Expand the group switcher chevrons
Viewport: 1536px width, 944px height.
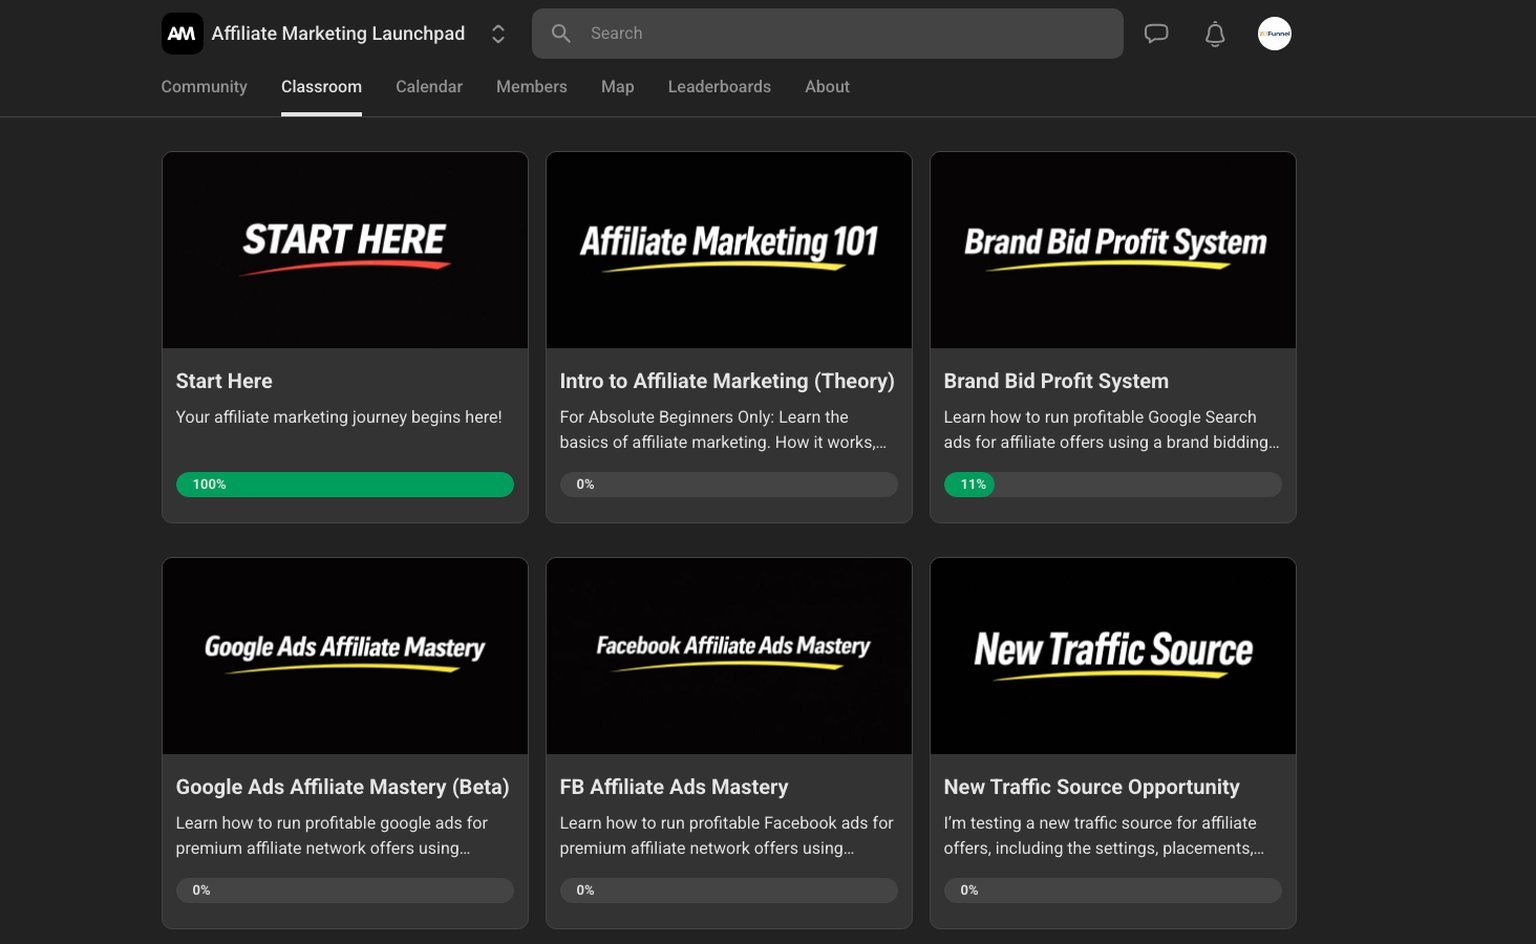click(498, 34)
